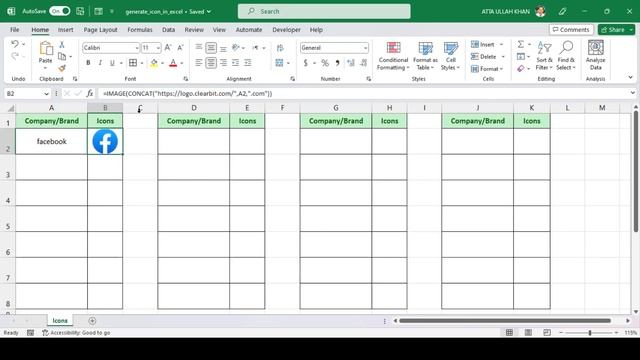Switch to the Page Layout tab

click(x=100, y=30)
